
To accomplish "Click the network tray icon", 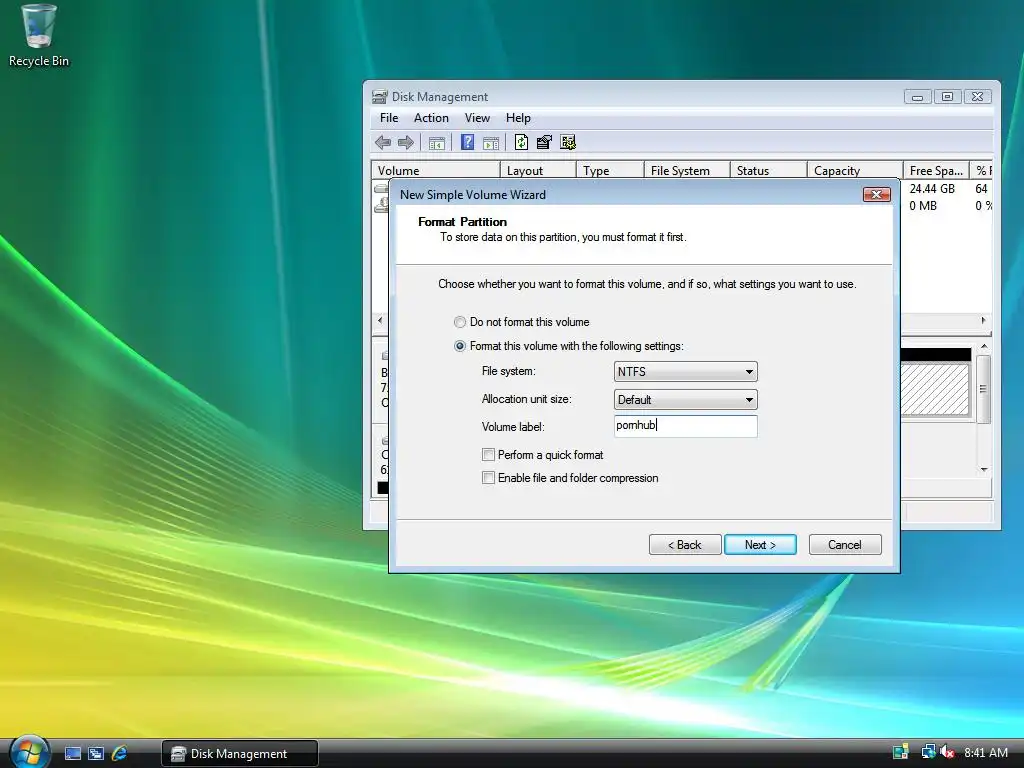I will [928, 752].
